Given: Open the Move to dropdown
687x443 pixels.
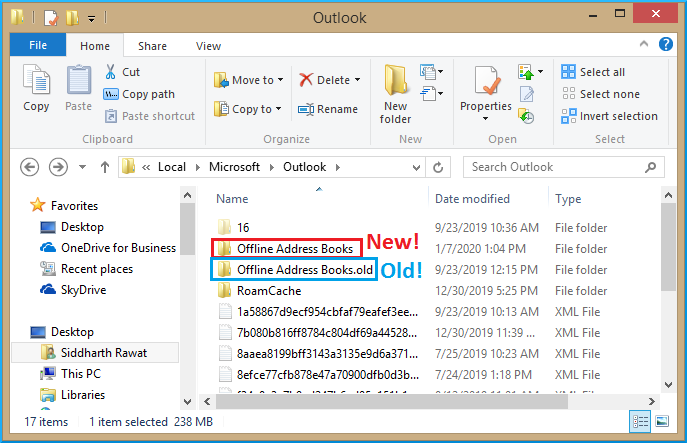Looking at the screenshot, I should point(248,80).
